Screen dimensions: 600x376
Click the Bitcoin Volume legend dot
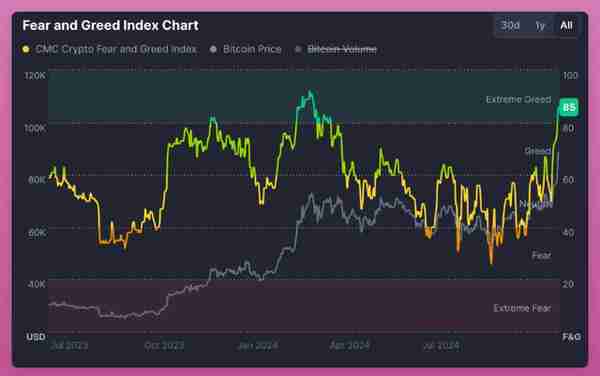298,49
